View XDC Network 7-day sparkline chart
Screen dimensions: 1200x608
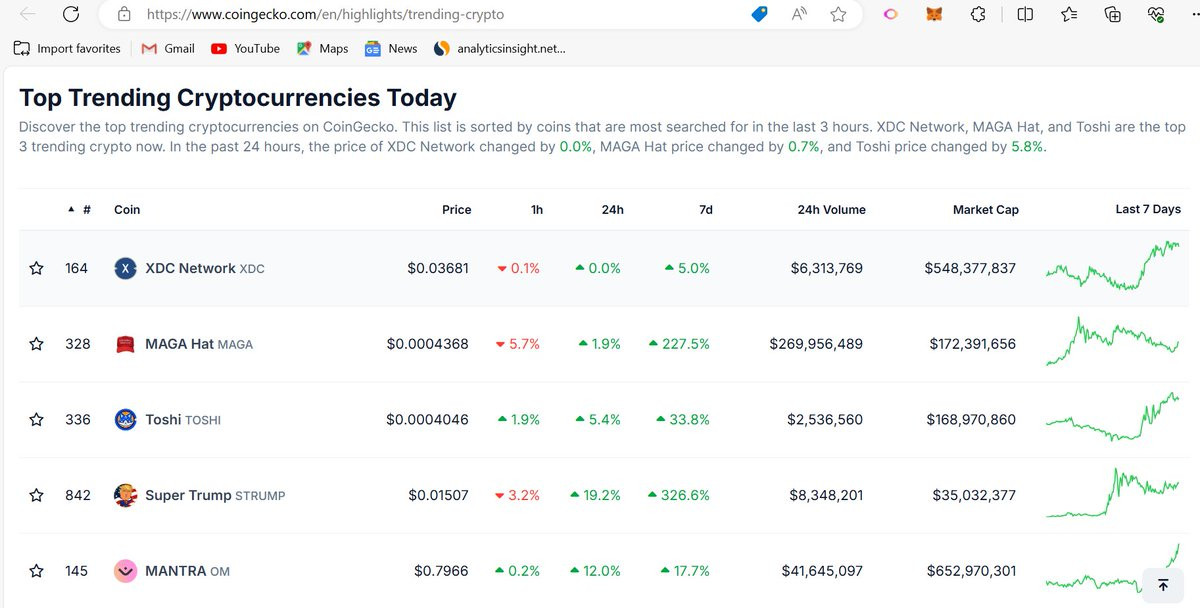point(1113,266)
